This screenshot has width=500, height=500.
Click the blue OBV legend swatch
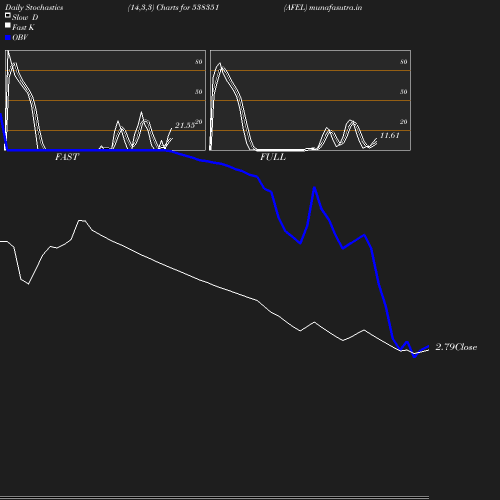tap(8, 38)
